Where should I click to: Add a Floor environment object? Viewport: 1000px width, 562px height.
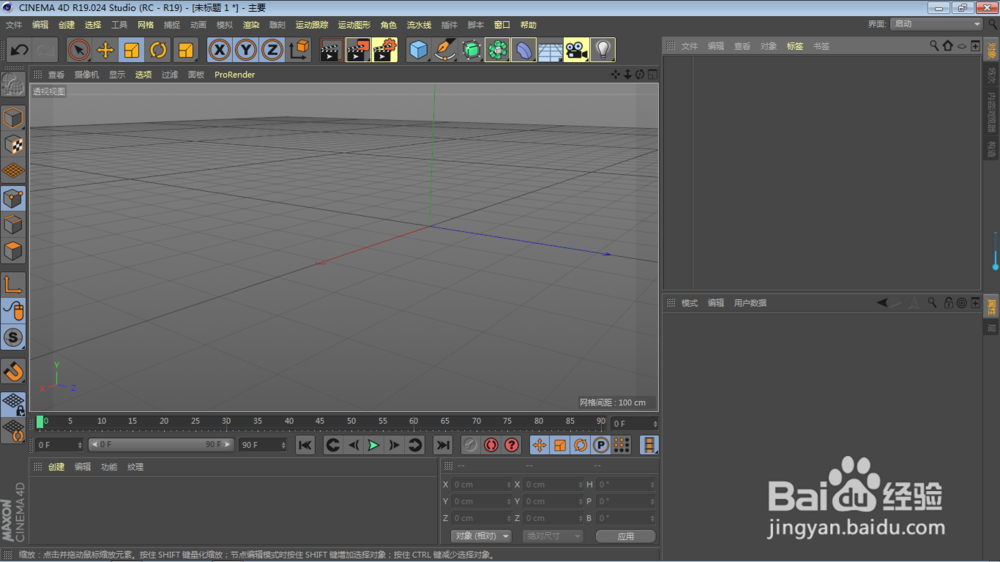point(550,50)
